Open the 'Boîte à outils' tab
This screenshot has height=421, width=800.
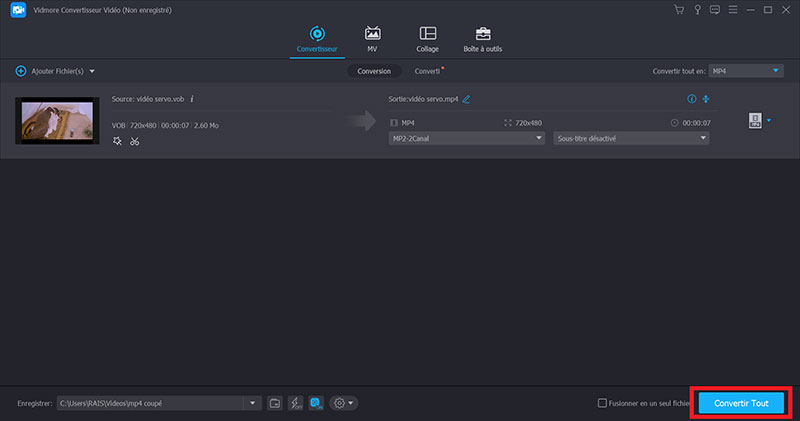(482, 39)
